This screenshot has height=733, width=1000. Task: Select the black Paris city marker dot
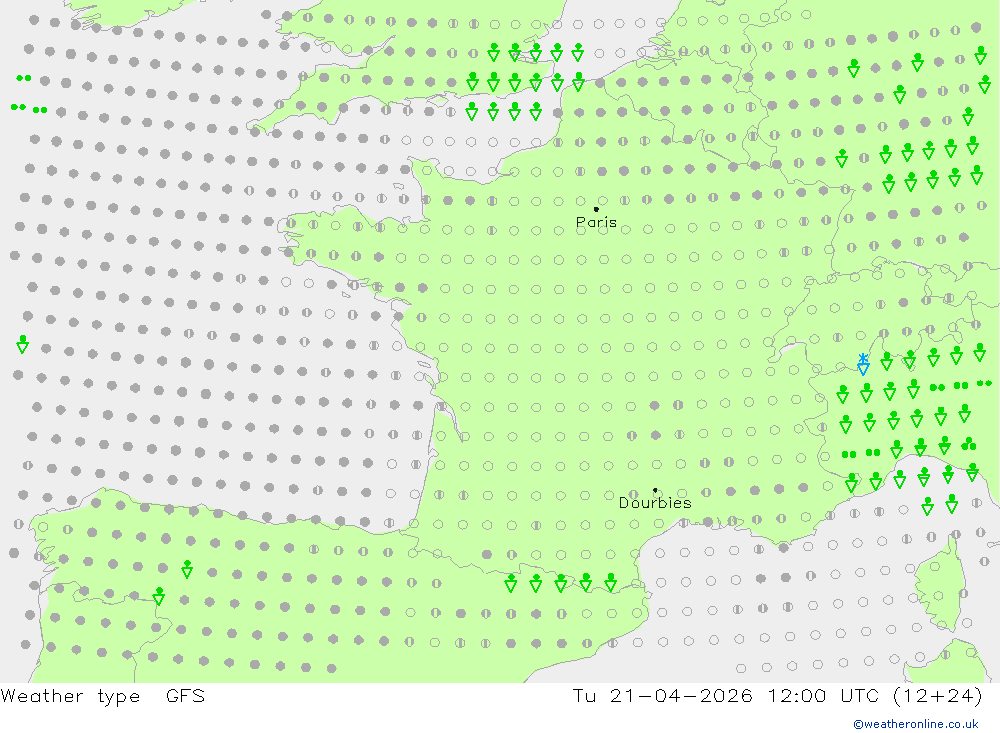tap(596, 209)
